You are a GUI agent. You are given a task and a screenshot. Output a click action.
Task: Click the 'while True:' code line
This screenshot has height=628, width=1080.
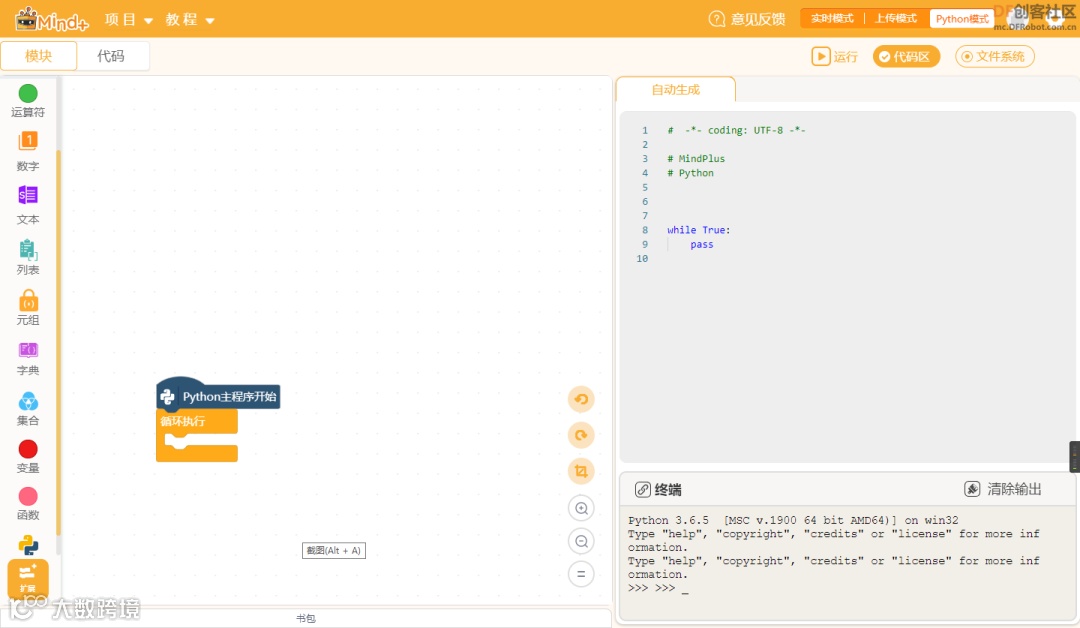pos(698,230)
